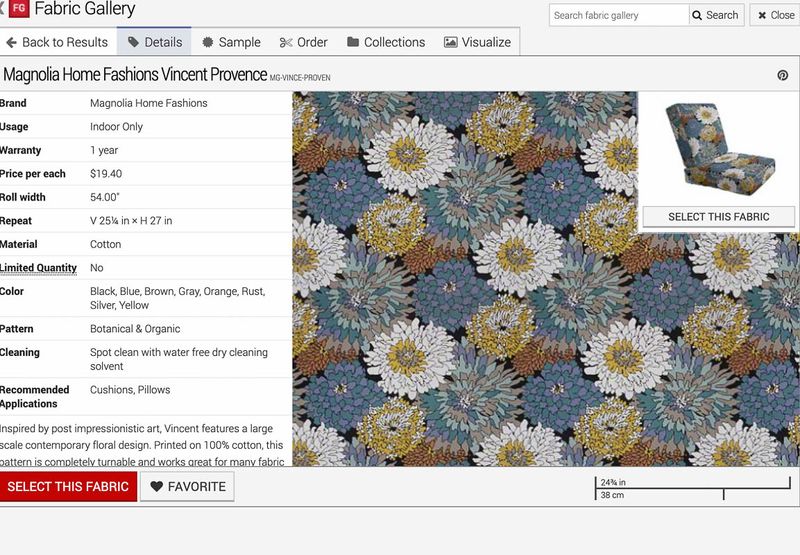Click the Color value list Black, Blue, Brown

[x=178, y=298]
